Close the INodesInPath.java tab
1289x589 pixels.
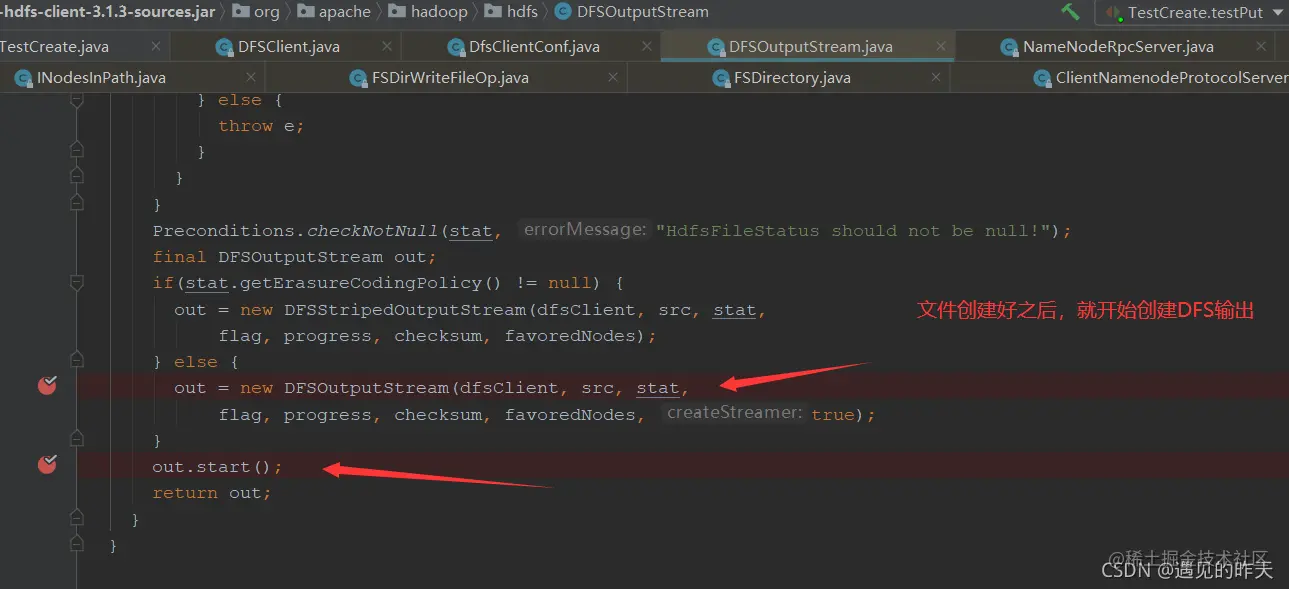click(x=250, y=77)
